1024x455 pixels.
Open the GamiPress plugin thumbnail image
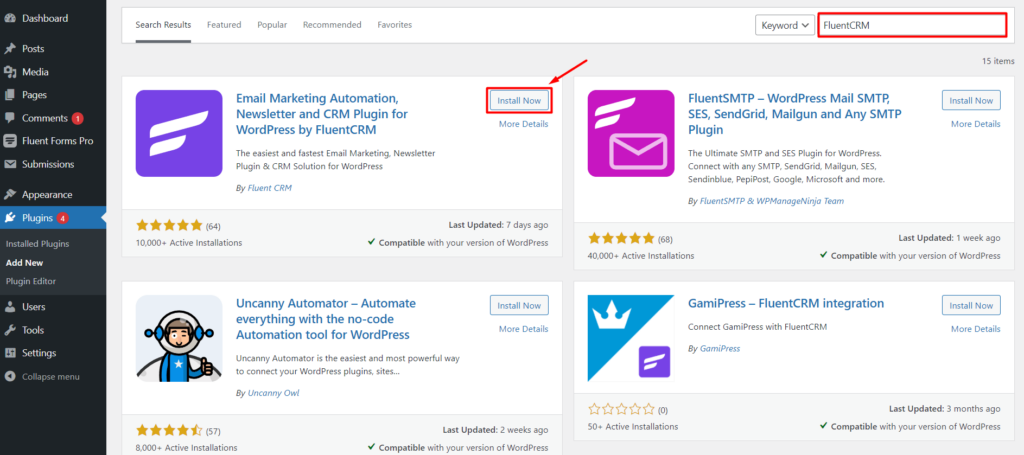click(x=631, y=338)
